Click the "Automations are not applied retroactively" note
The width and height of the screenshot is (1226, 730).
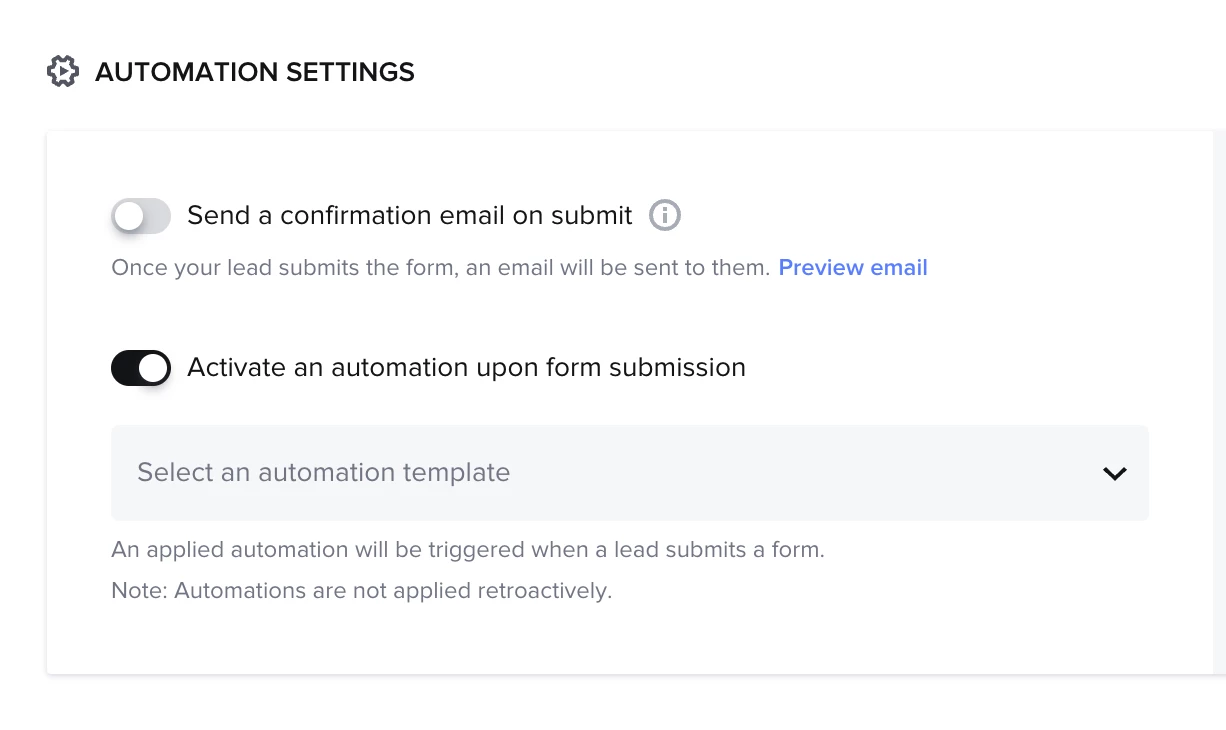coord(392,591)
